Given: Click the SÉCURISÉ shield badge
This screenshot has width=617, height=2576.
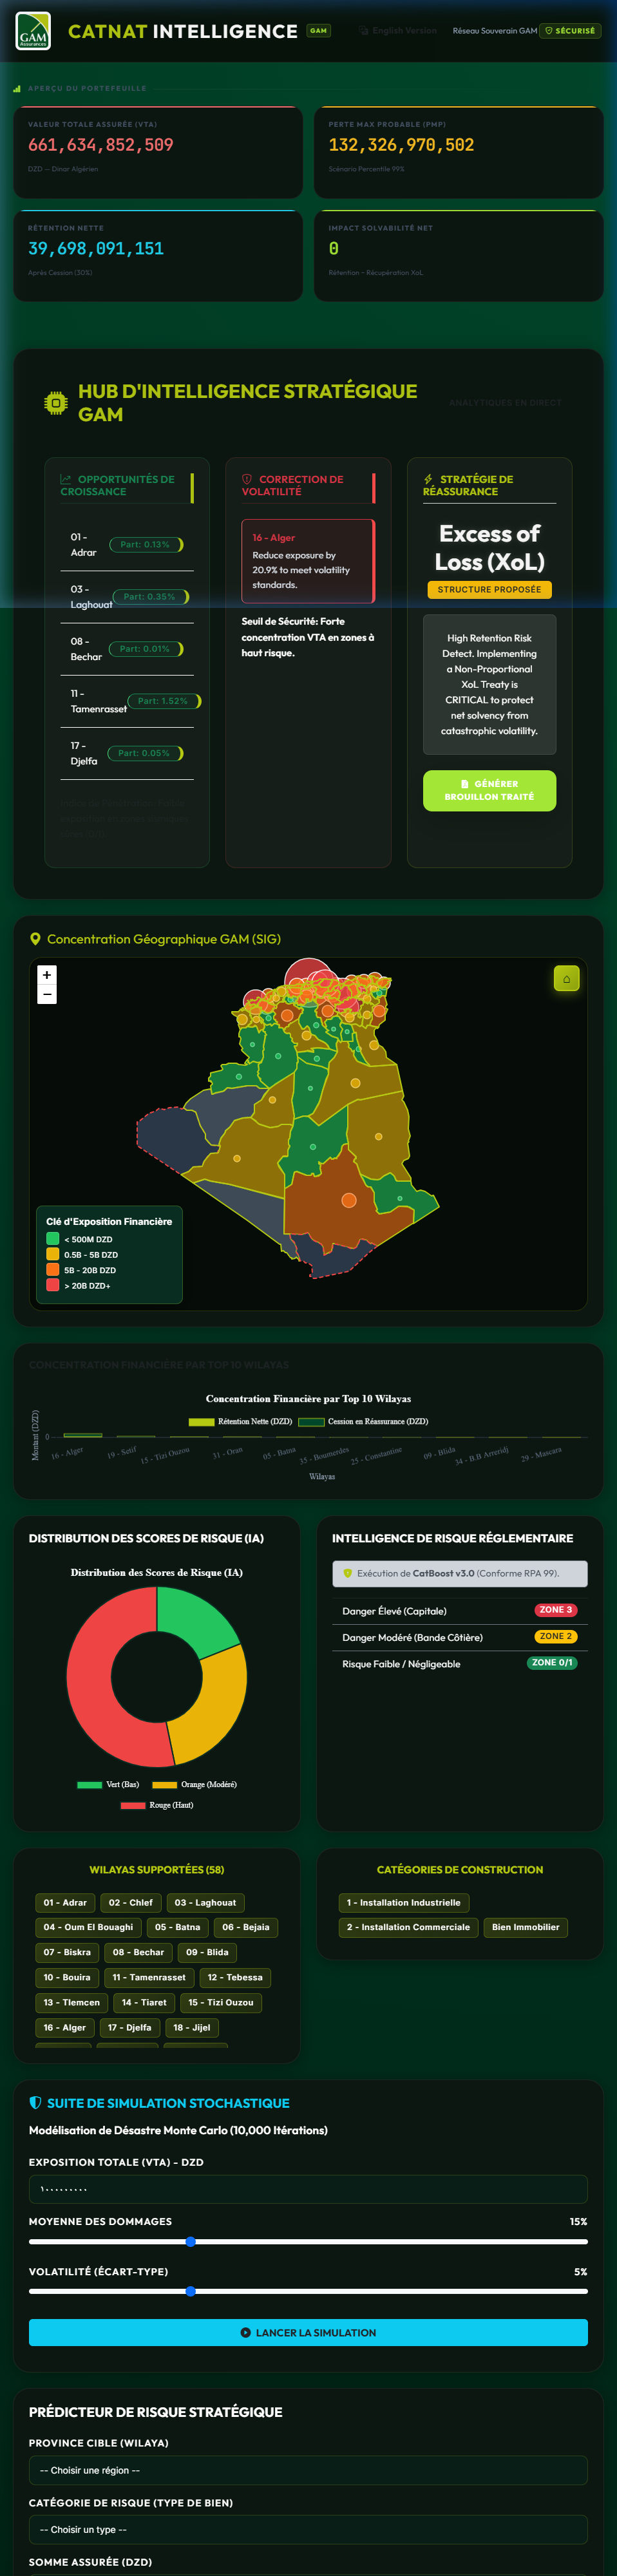Looking at the screenshot, I should (x=570, y=31).
